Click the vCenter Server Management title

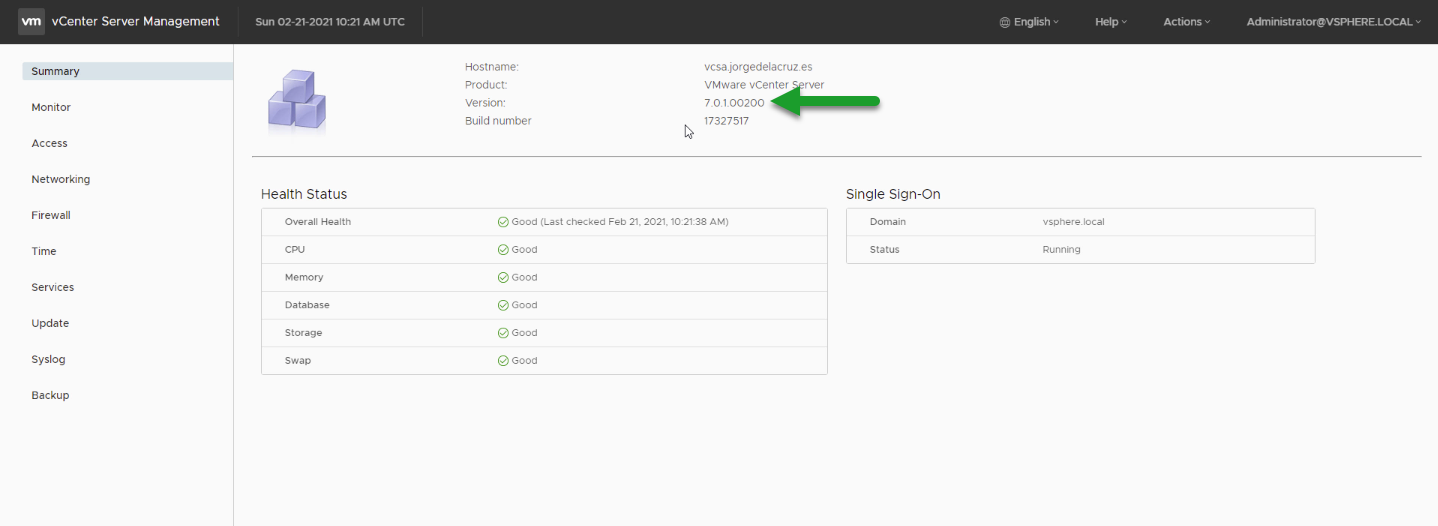point(135,21)
